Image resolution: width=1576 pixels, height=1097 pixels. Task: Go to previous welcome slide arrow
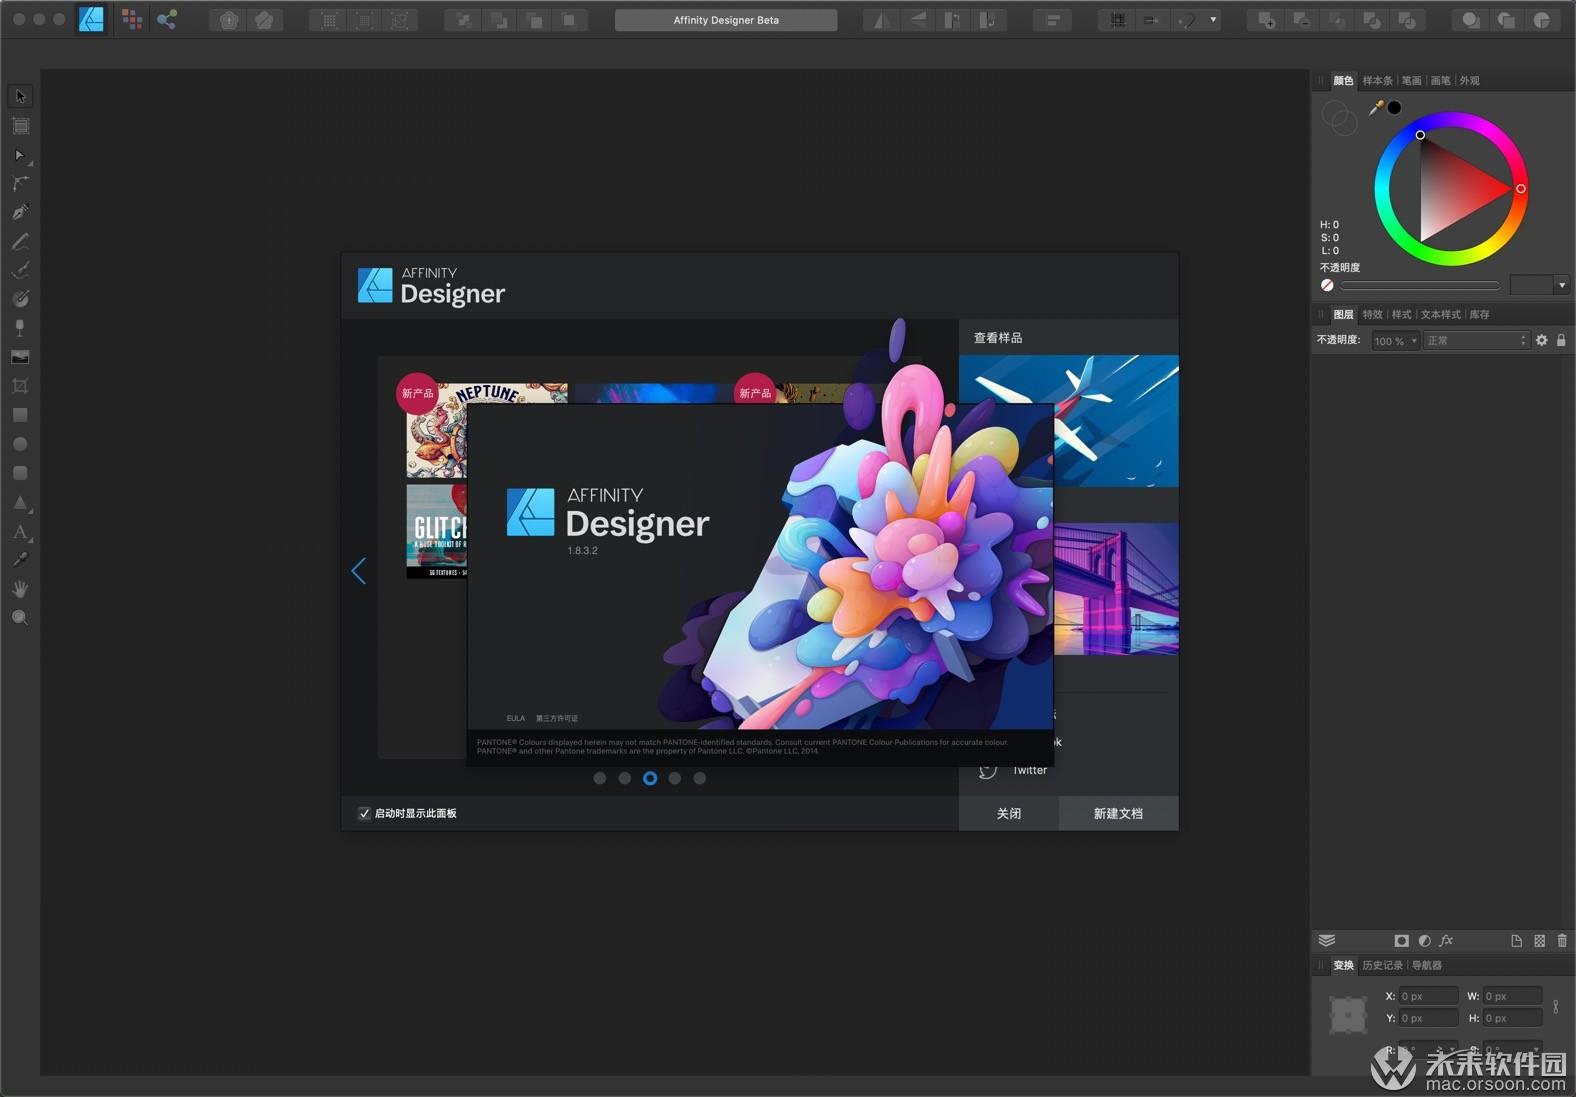point(359,571)
